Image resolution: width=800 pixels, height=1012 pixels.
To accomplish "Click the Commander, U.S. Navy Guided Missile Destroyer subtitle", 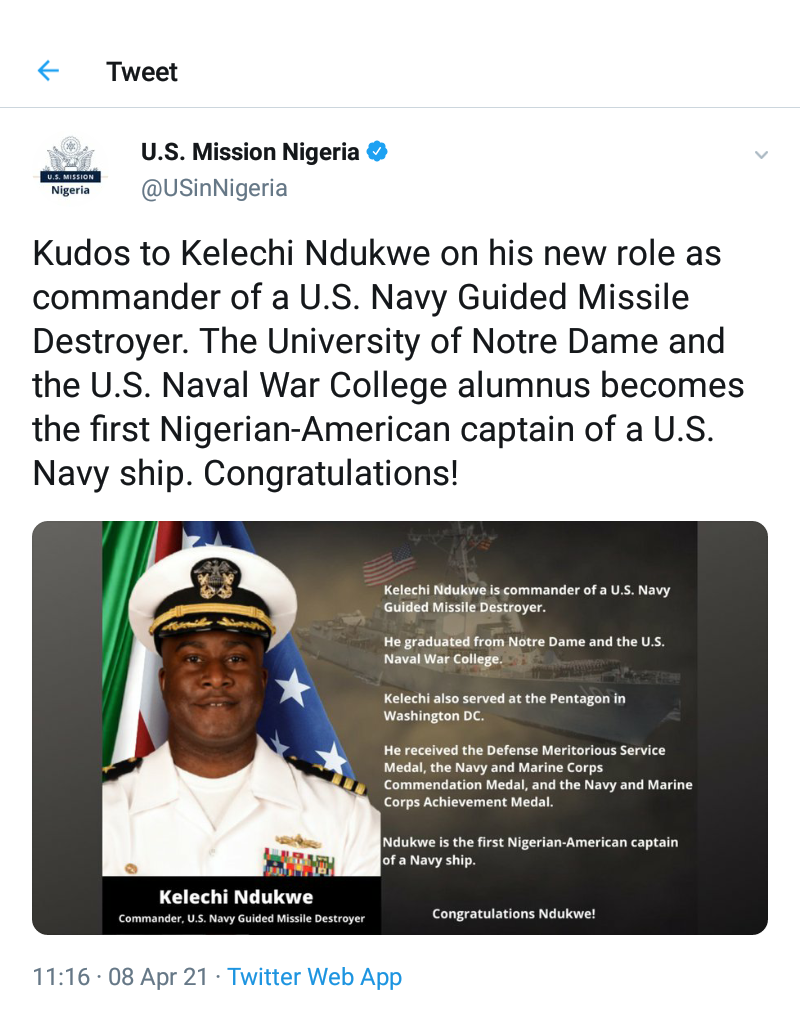I will [241, 918].
